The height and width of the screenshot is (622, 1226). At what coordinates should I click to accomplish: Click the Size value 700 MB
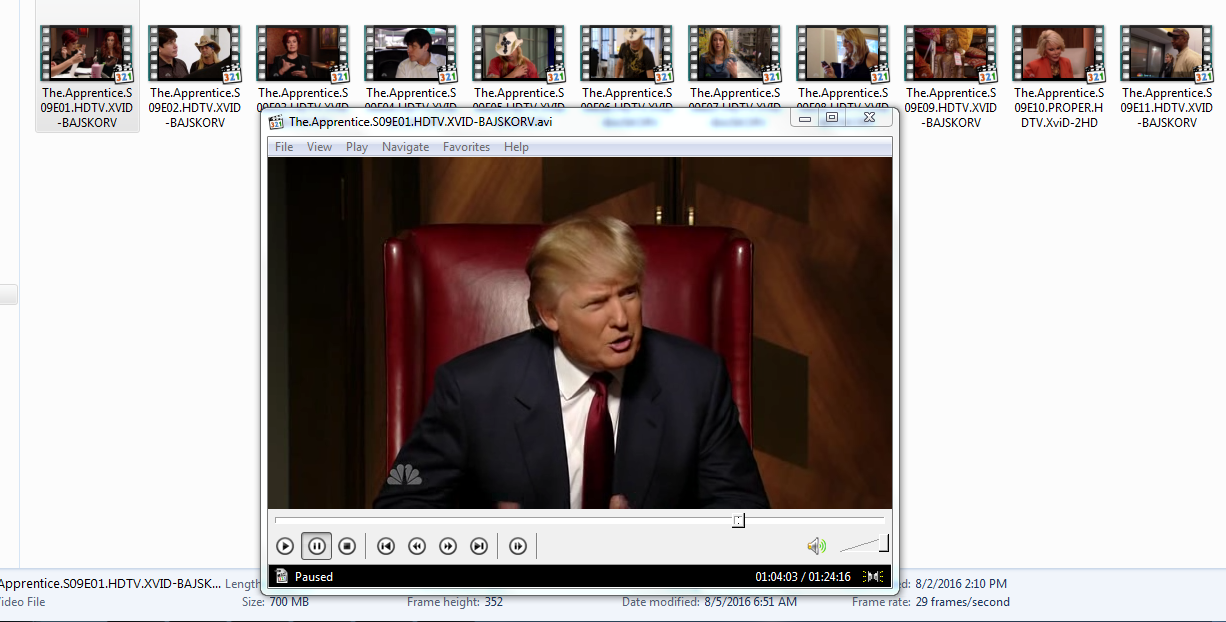point(289,602)
